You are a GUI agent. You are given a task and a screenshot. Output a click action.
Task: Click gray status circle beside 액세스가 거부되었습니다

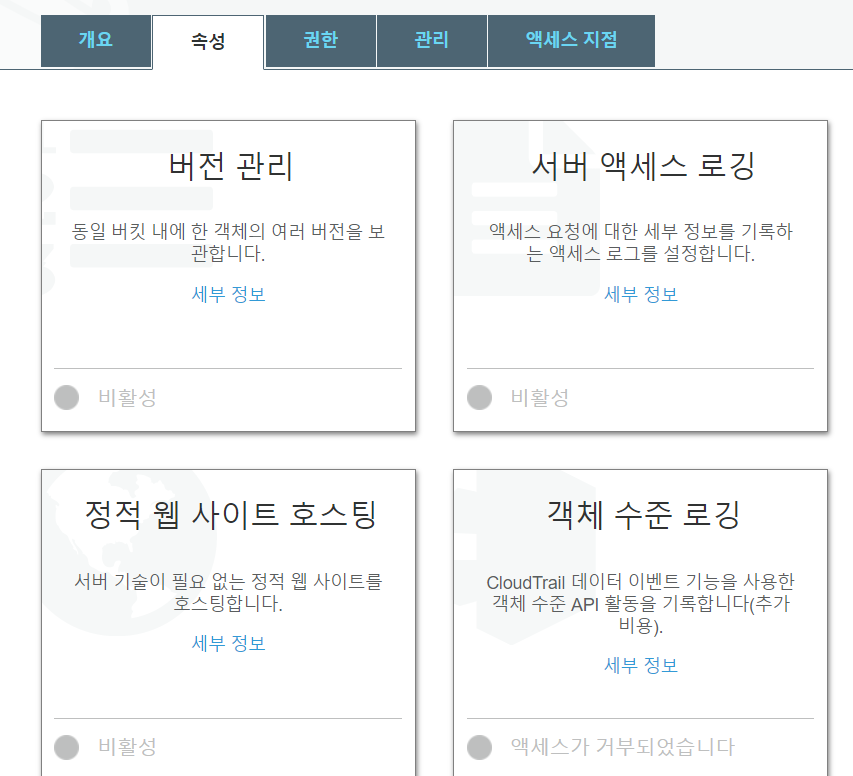(x=479, y=747)
